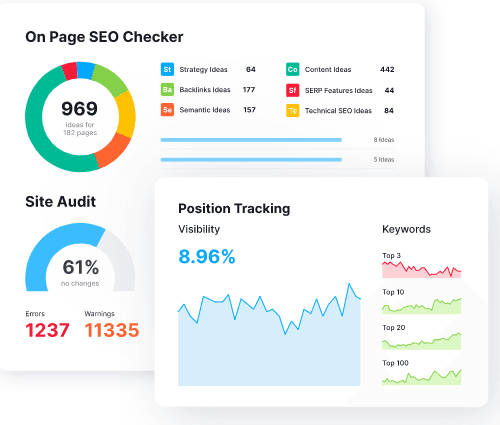Click the no changes gauge caption
The height and width of the screenshot is (425, 500).
(x=80, y=284)
